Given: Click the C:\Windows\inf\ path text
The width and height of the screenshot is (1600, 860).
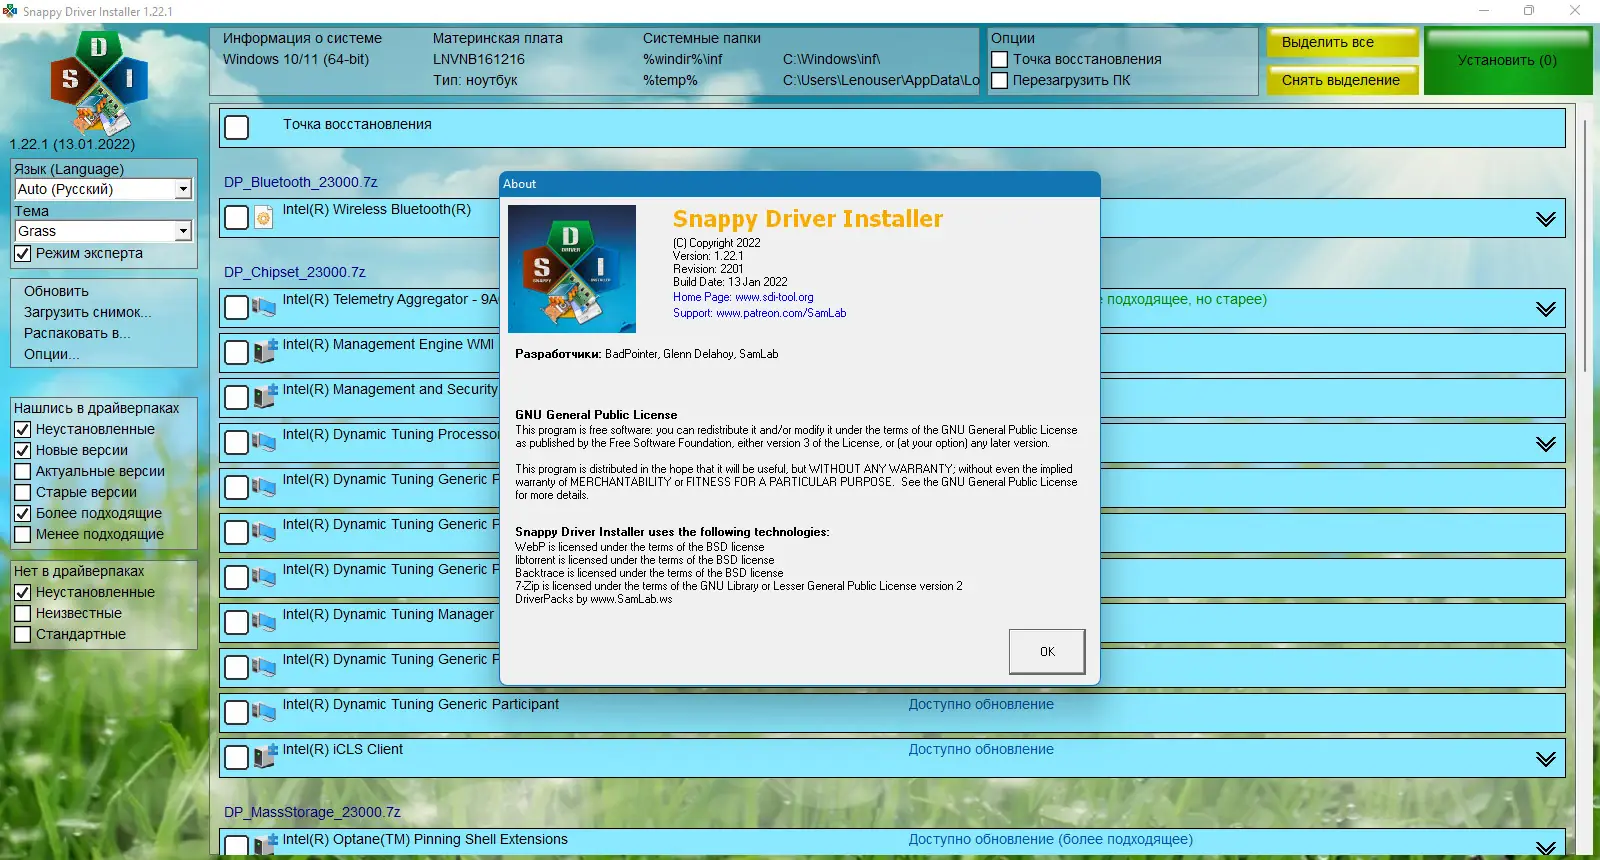Looking at the screenshot, I should [x=832, y=59].
